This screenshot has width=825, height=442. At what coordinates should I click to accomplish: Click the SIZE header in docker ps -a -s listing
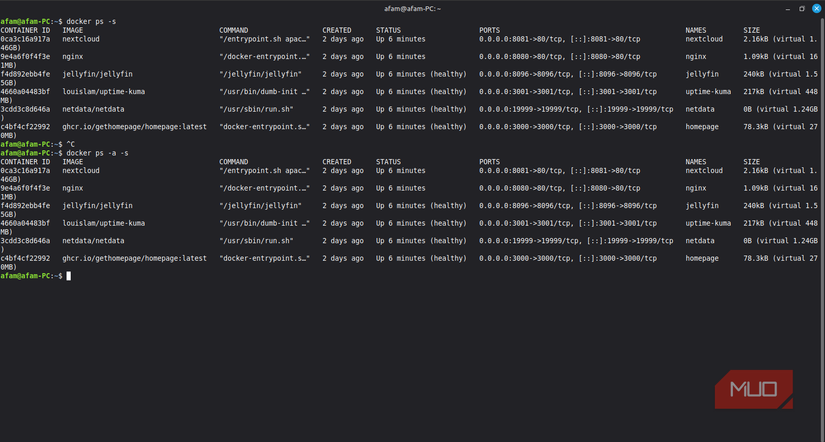[x=751, y=162]
